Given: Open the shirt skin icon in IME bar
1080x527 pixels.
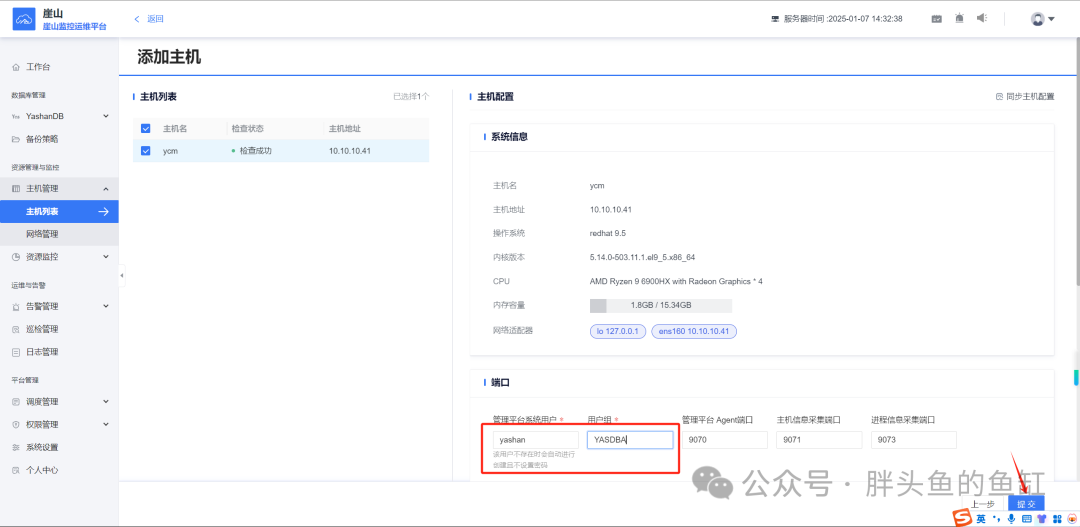Looking at the screenshot, I should point(1041,518).
